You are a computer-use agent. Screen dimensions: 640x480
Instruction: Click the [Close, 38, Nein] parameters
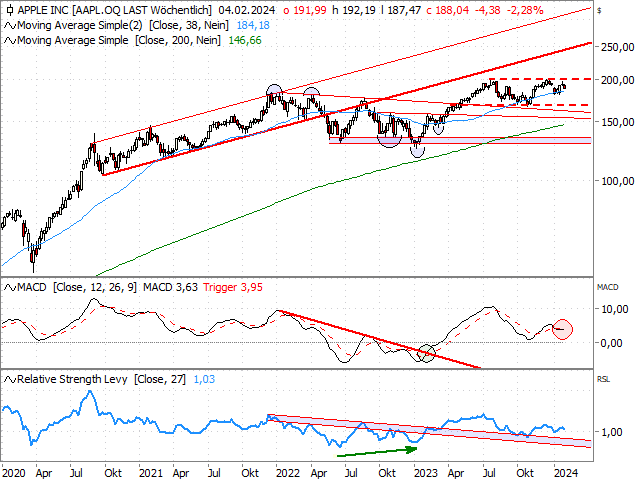click(189, 25)
